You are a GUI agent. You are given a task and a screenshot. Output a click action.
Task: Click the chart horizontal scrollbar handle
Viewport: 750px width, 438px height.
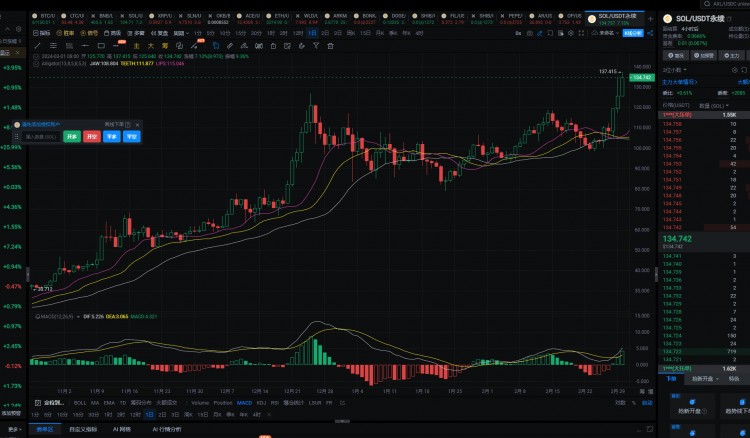point(342,421)
